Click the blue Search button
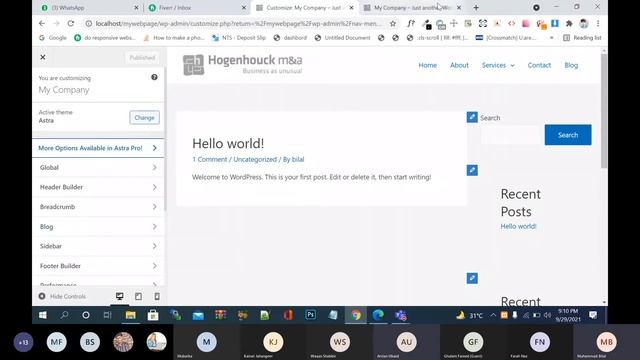 568,135
